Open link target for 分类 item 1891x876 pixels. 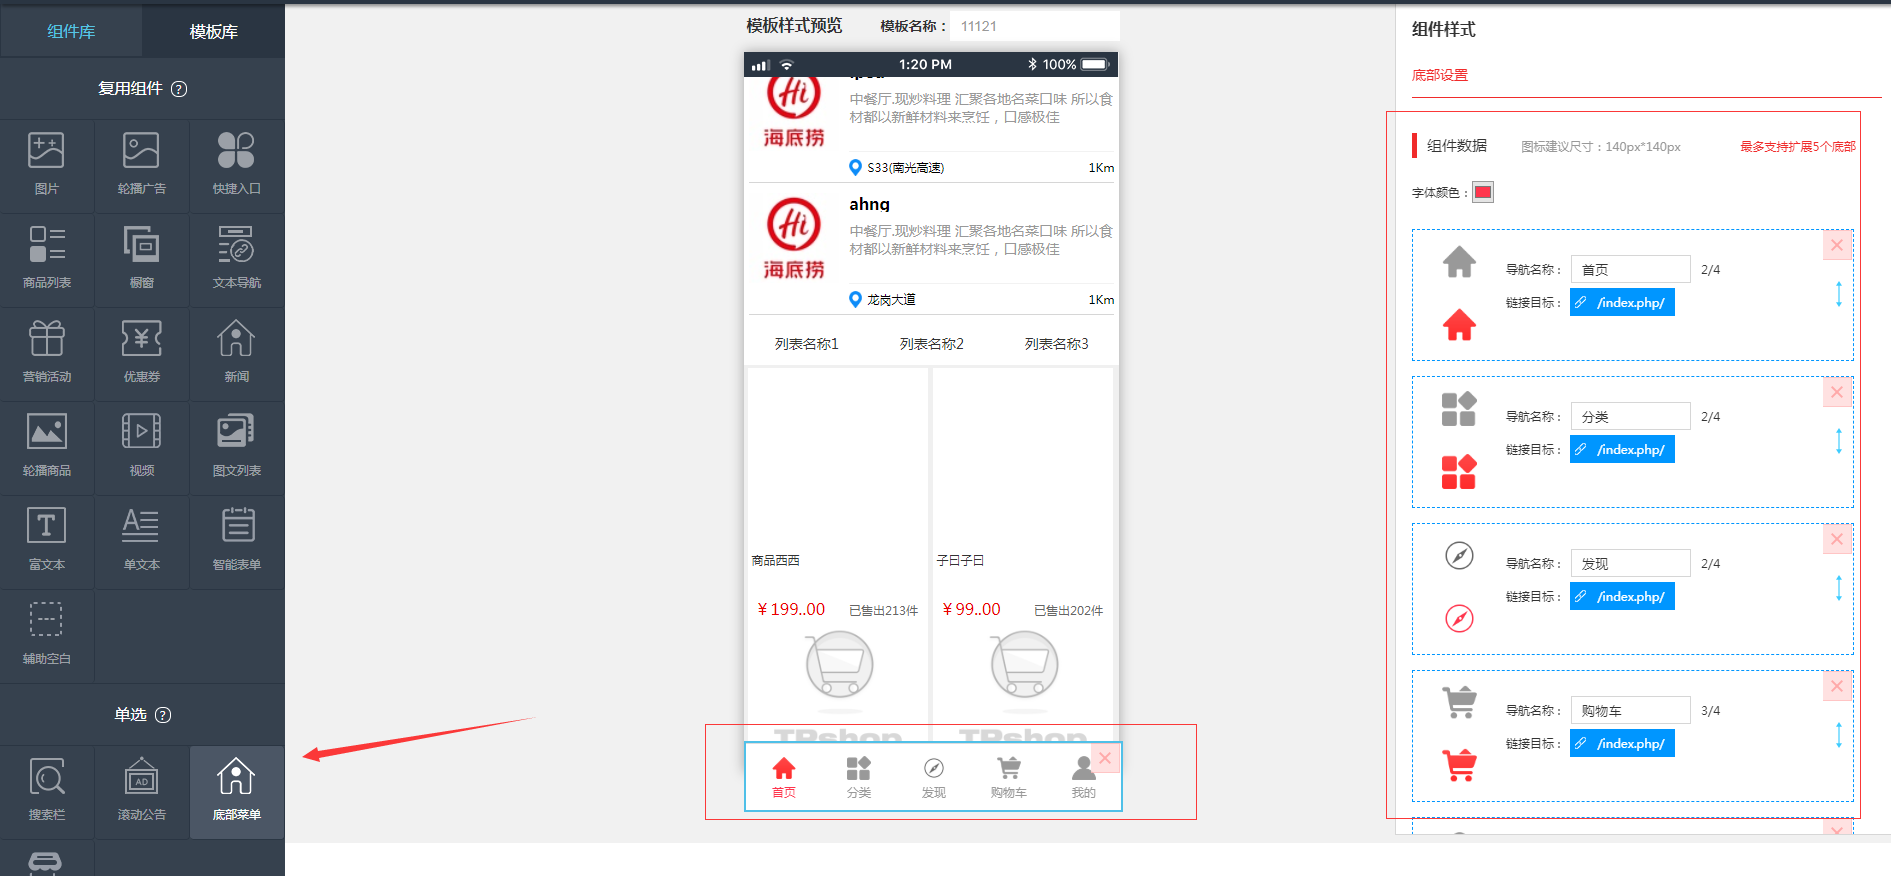1621,450
